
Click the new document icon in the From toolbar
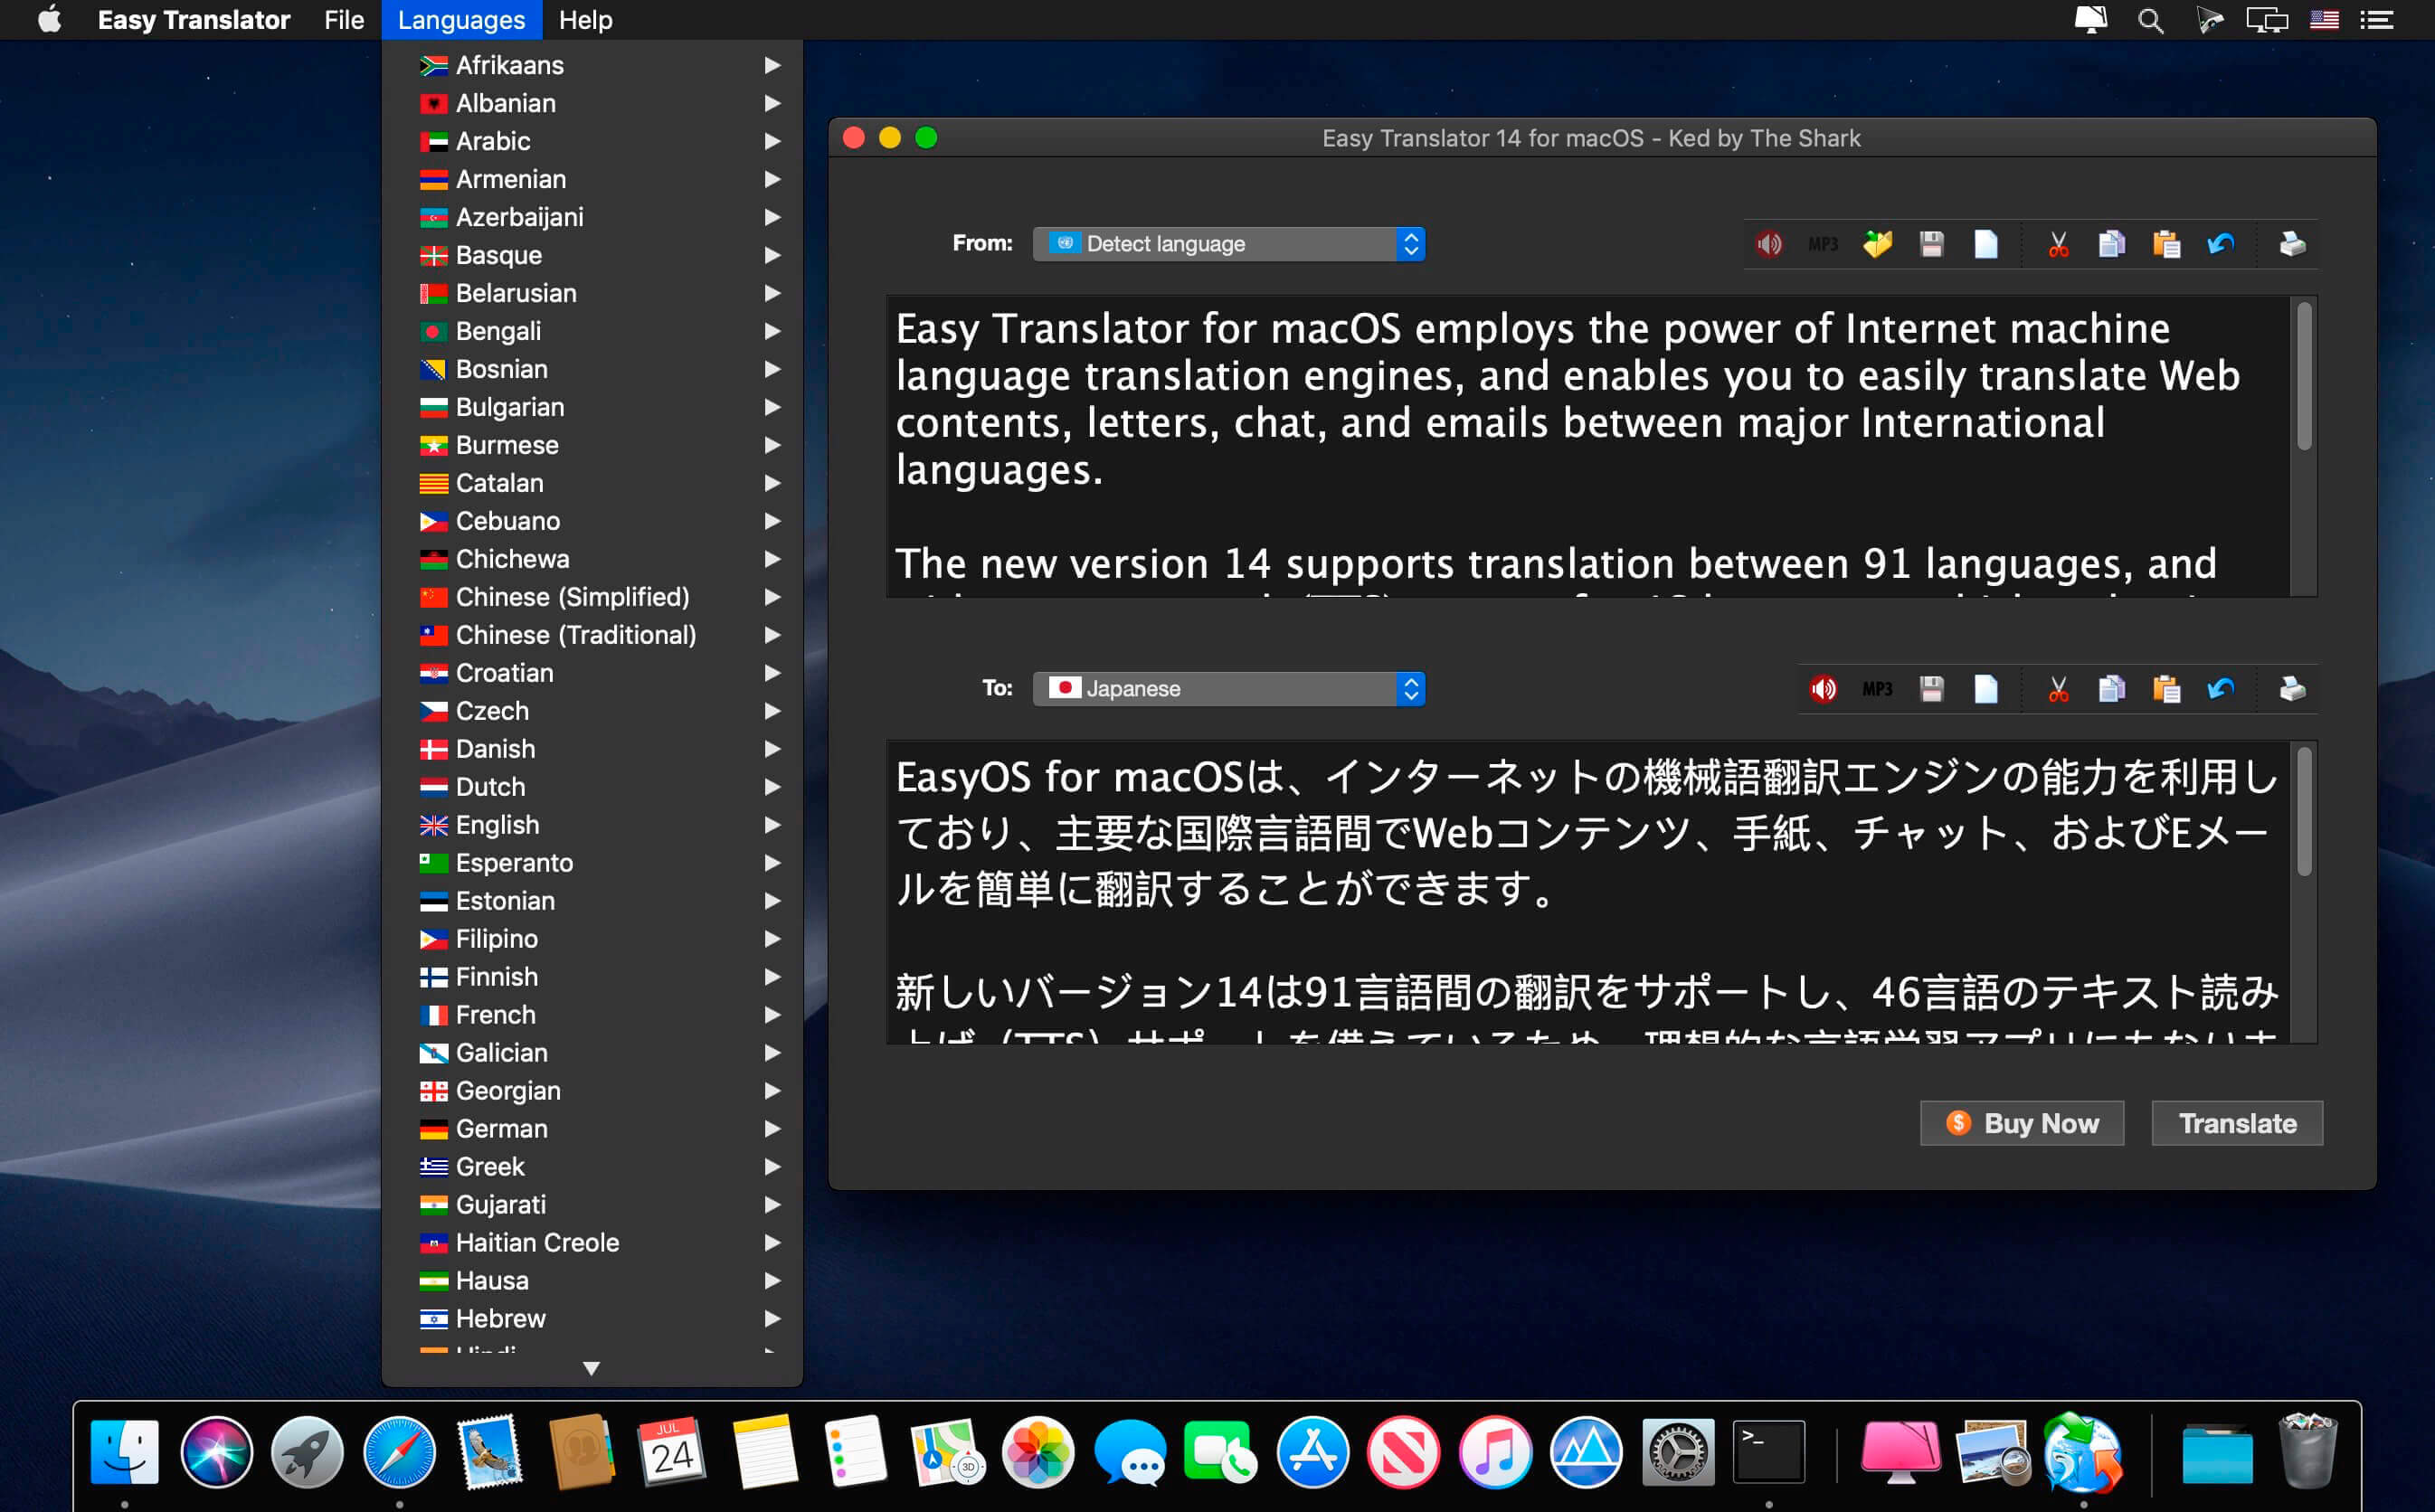1986,244
